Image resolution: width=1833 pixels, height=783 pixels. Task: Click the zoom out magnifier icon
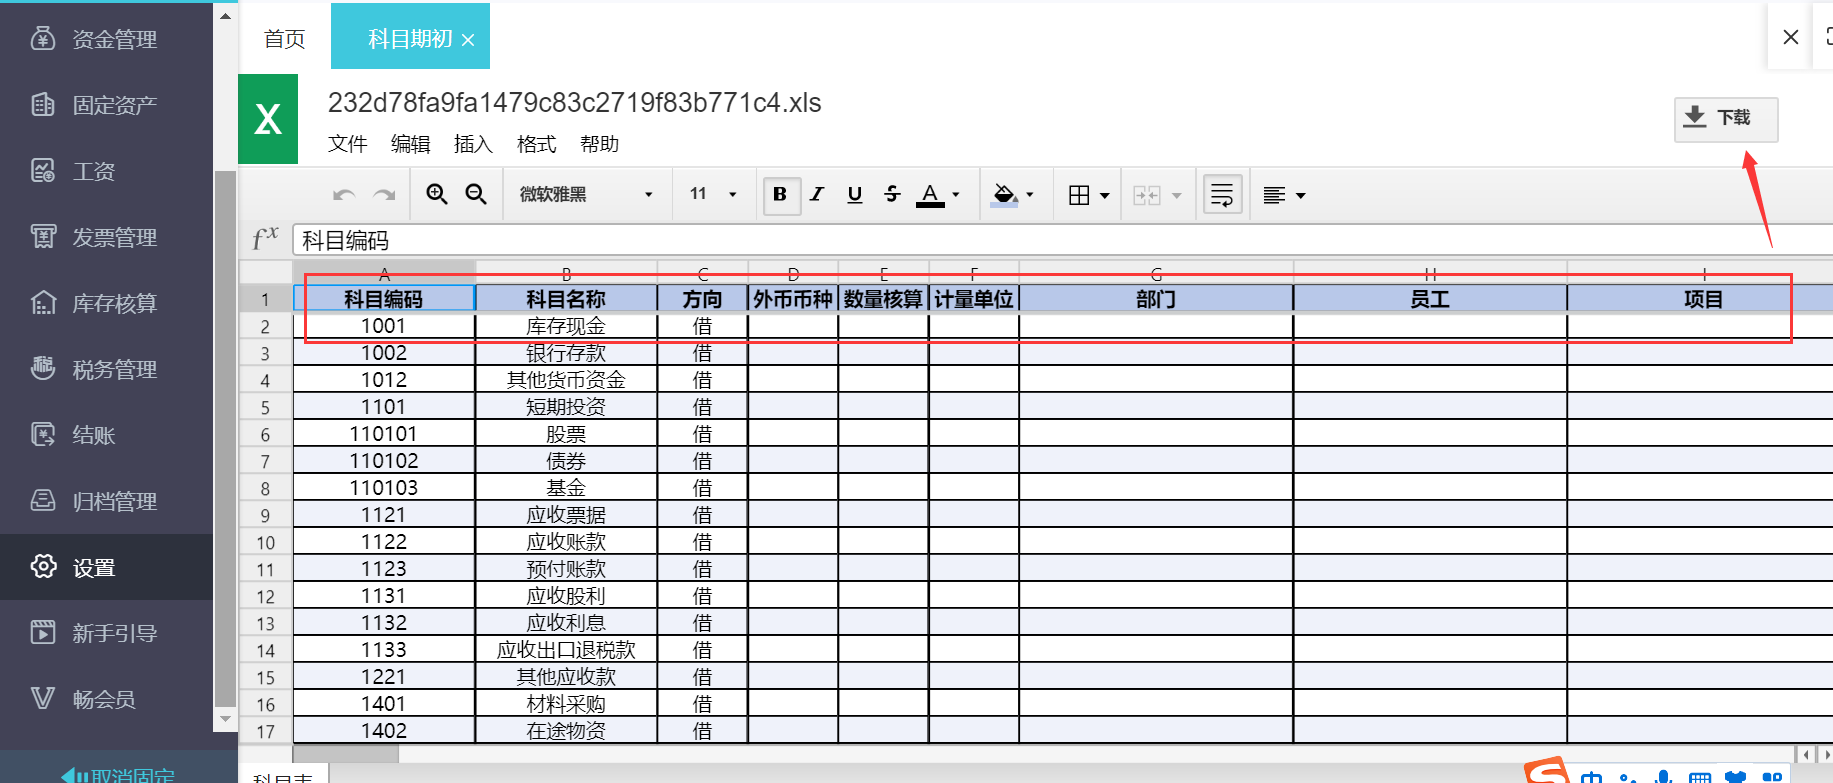(476, 194)
